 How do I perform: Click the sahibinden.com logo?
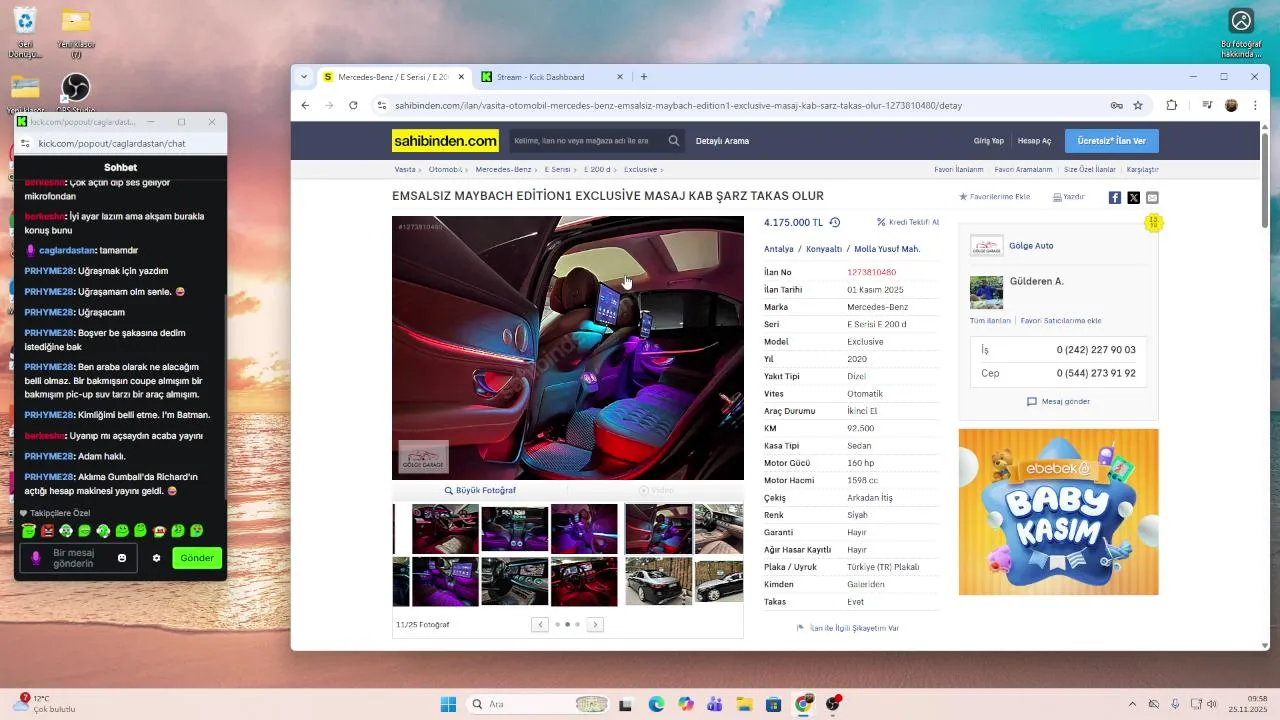[x=445, y=141]
